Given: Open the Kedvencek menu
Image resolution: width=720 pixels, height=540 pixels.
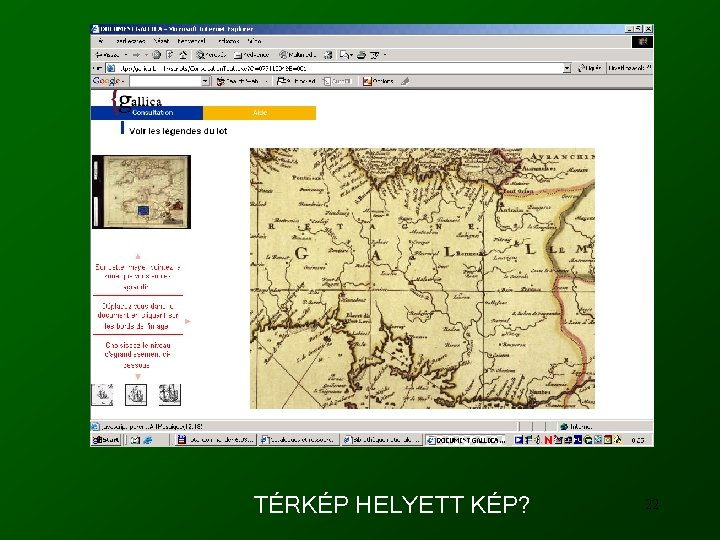Looking at the screenshot, I should point(191,41).
